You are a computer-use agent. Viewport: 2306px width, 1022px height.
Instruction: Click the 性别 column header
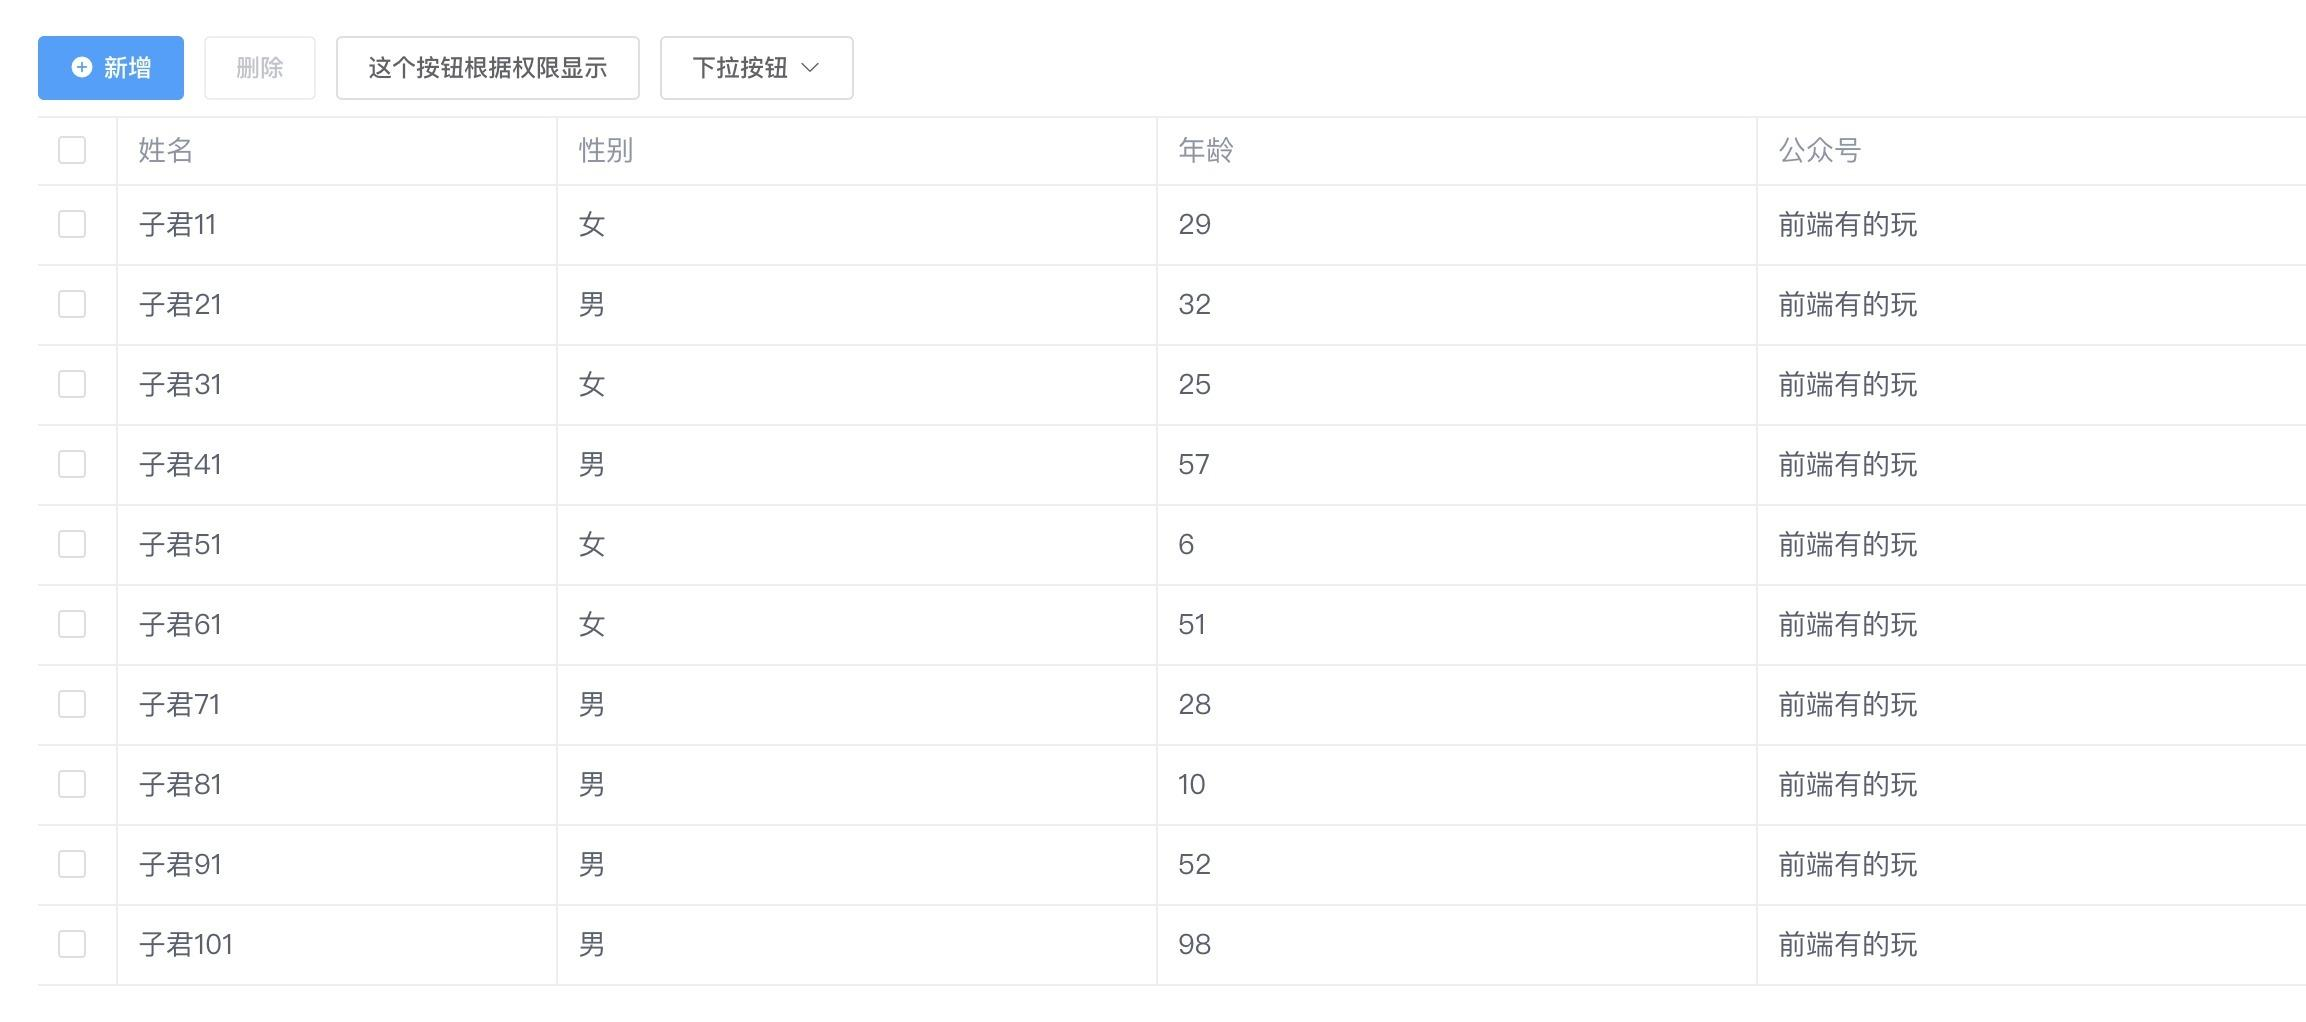tap(606, 150)
